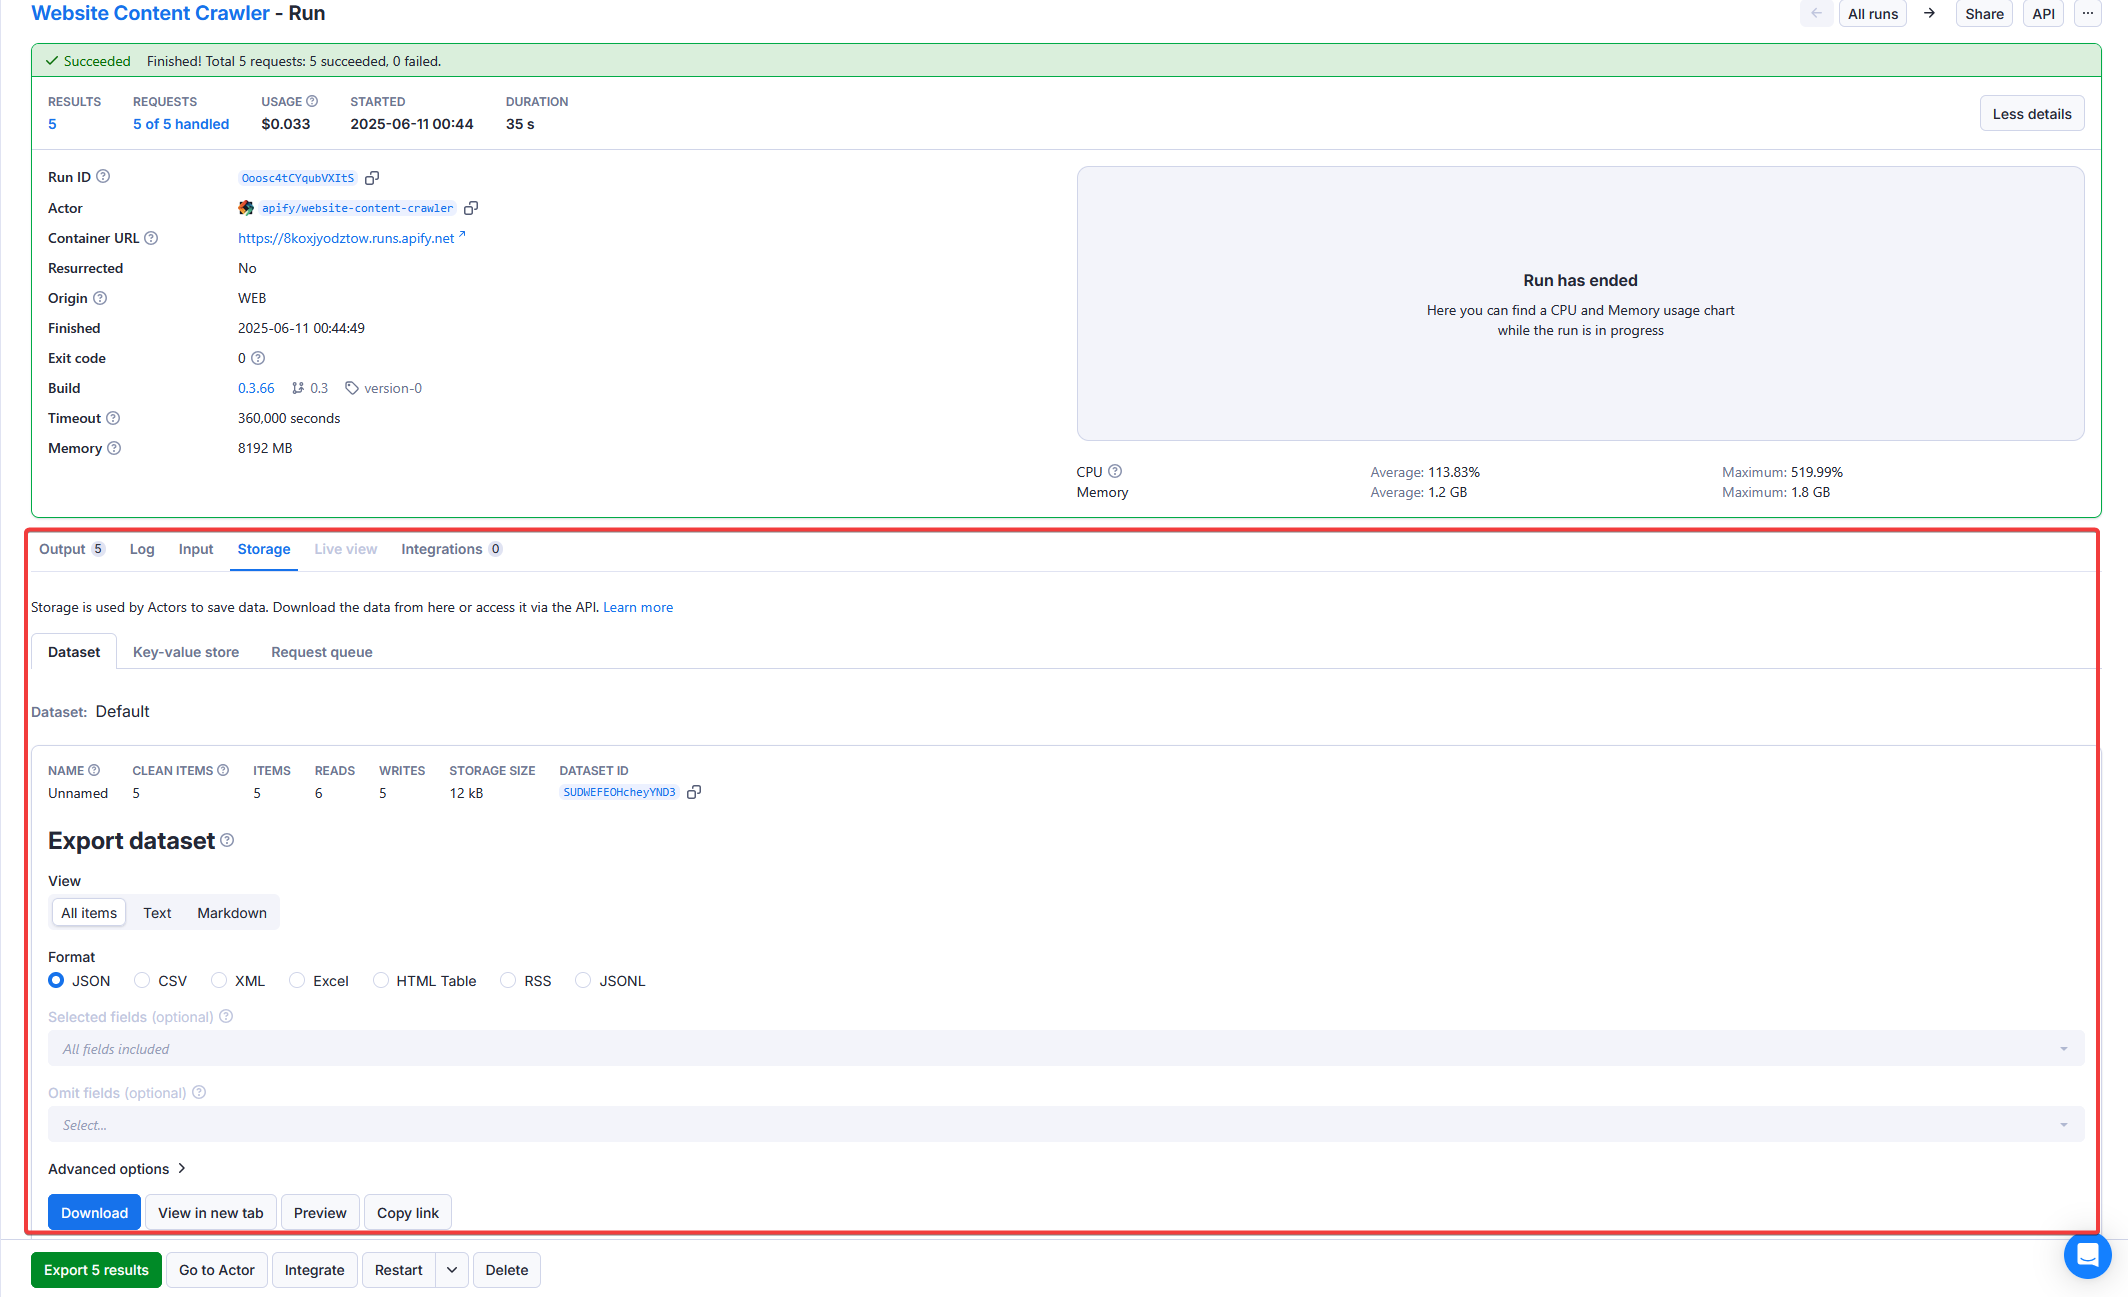This screenshot has height=1297, width=2128.
Task: Click the Usage info question icon
Action: click(312, 102)
